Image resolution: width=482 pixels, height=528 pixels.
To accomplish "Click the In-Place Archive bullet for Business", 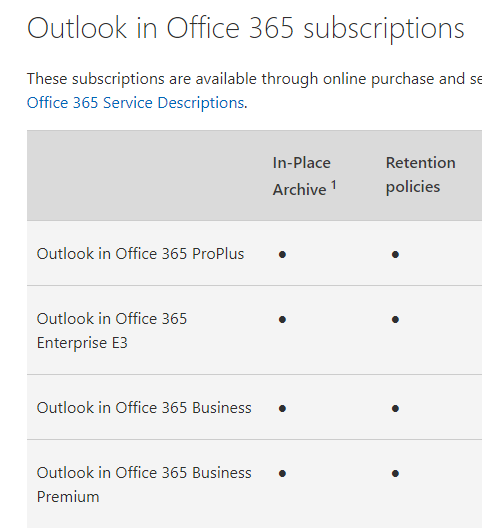I will coord(282,408).
